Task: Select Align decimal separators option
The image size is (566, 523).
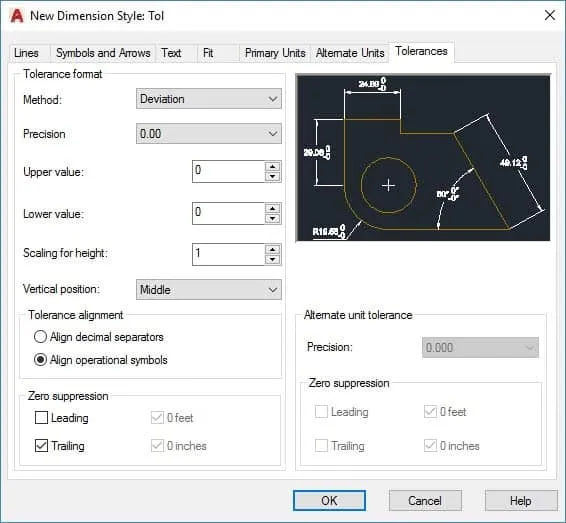Action: [x=40, y=337]
